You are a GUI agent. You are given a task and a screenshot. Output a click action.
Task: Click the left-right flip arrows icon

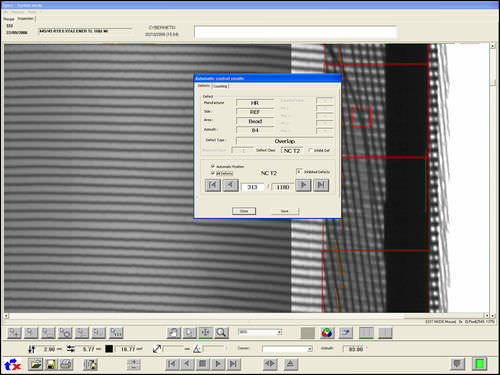coord(270,364)
